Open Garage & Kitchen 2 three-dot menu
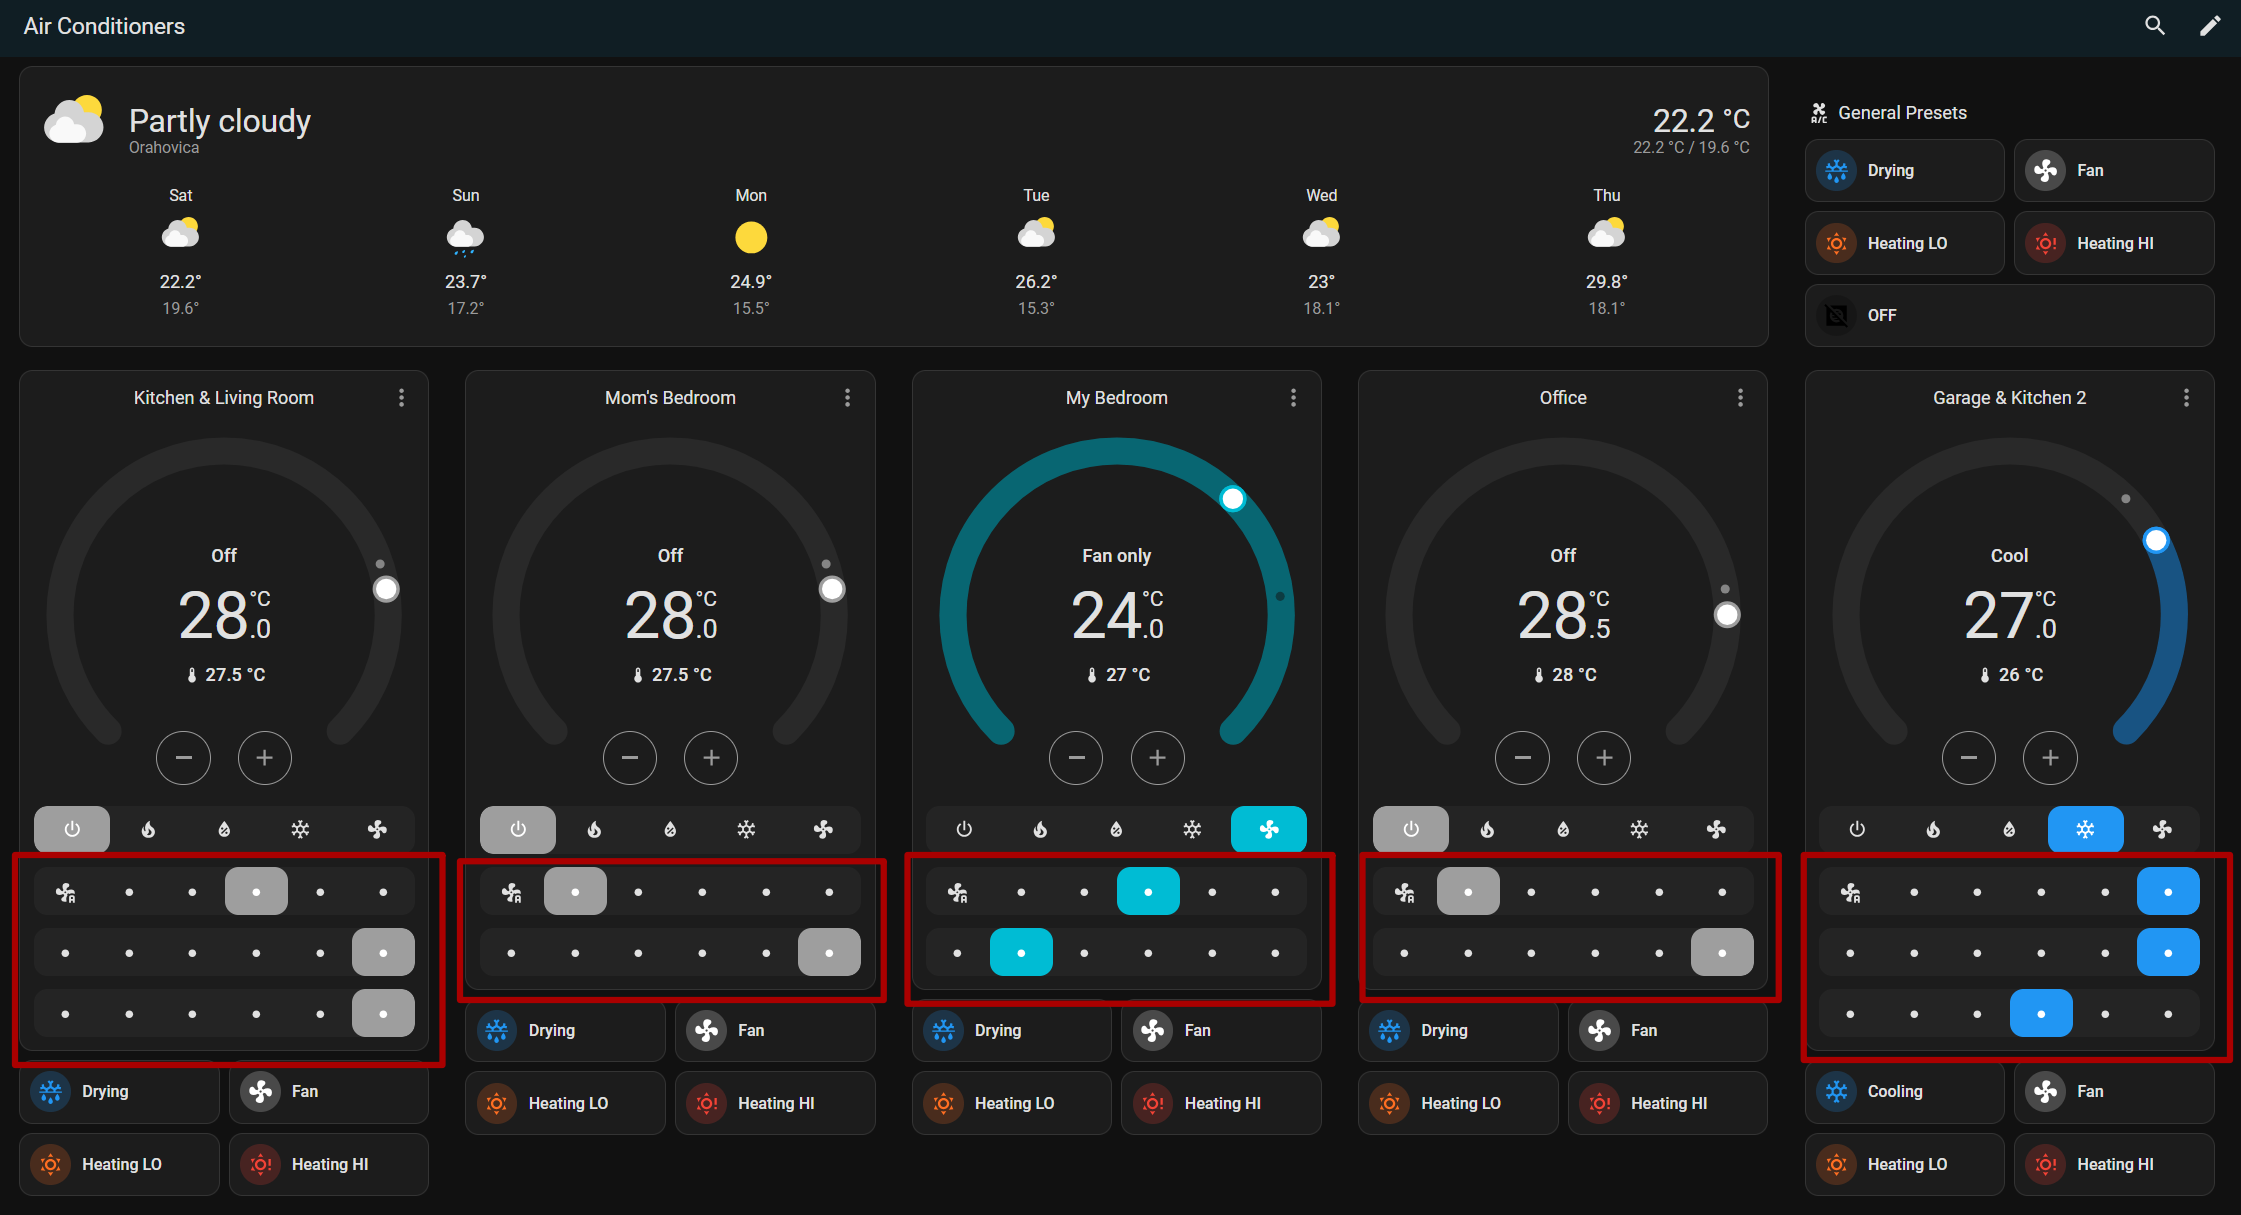This screenshot has width=2241, height=1215. coord(2187,398)
